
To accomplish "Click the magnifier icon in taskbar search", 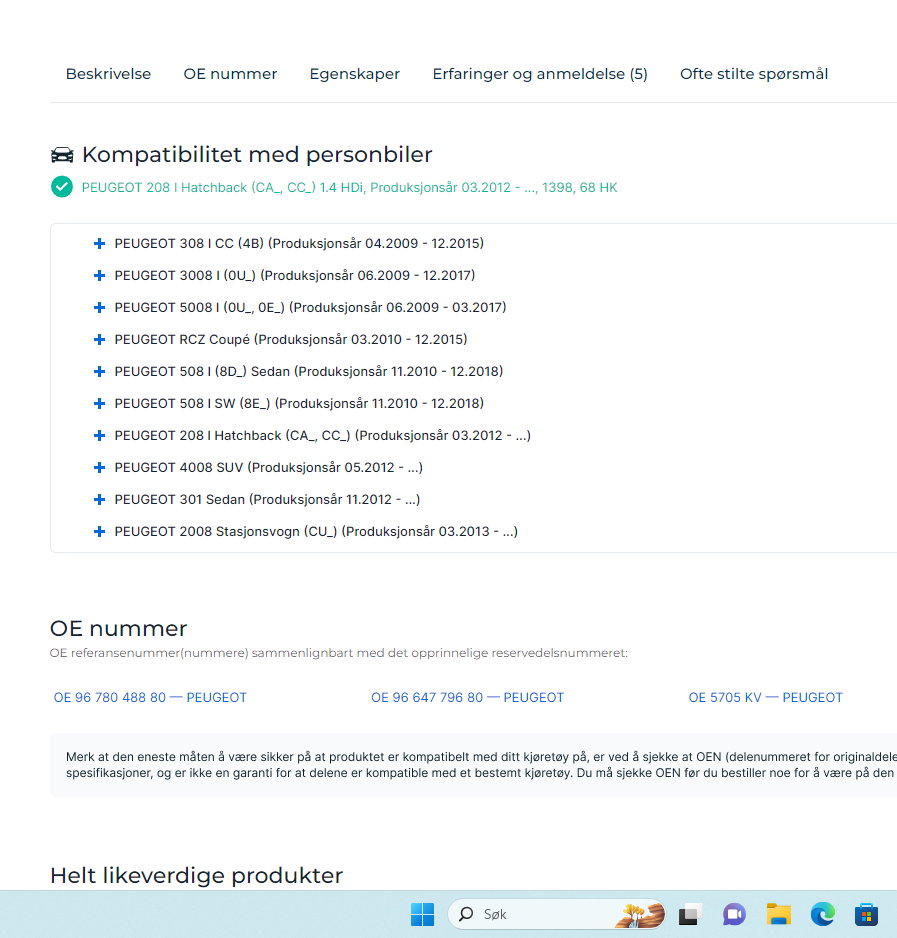I will pos(466,913).
